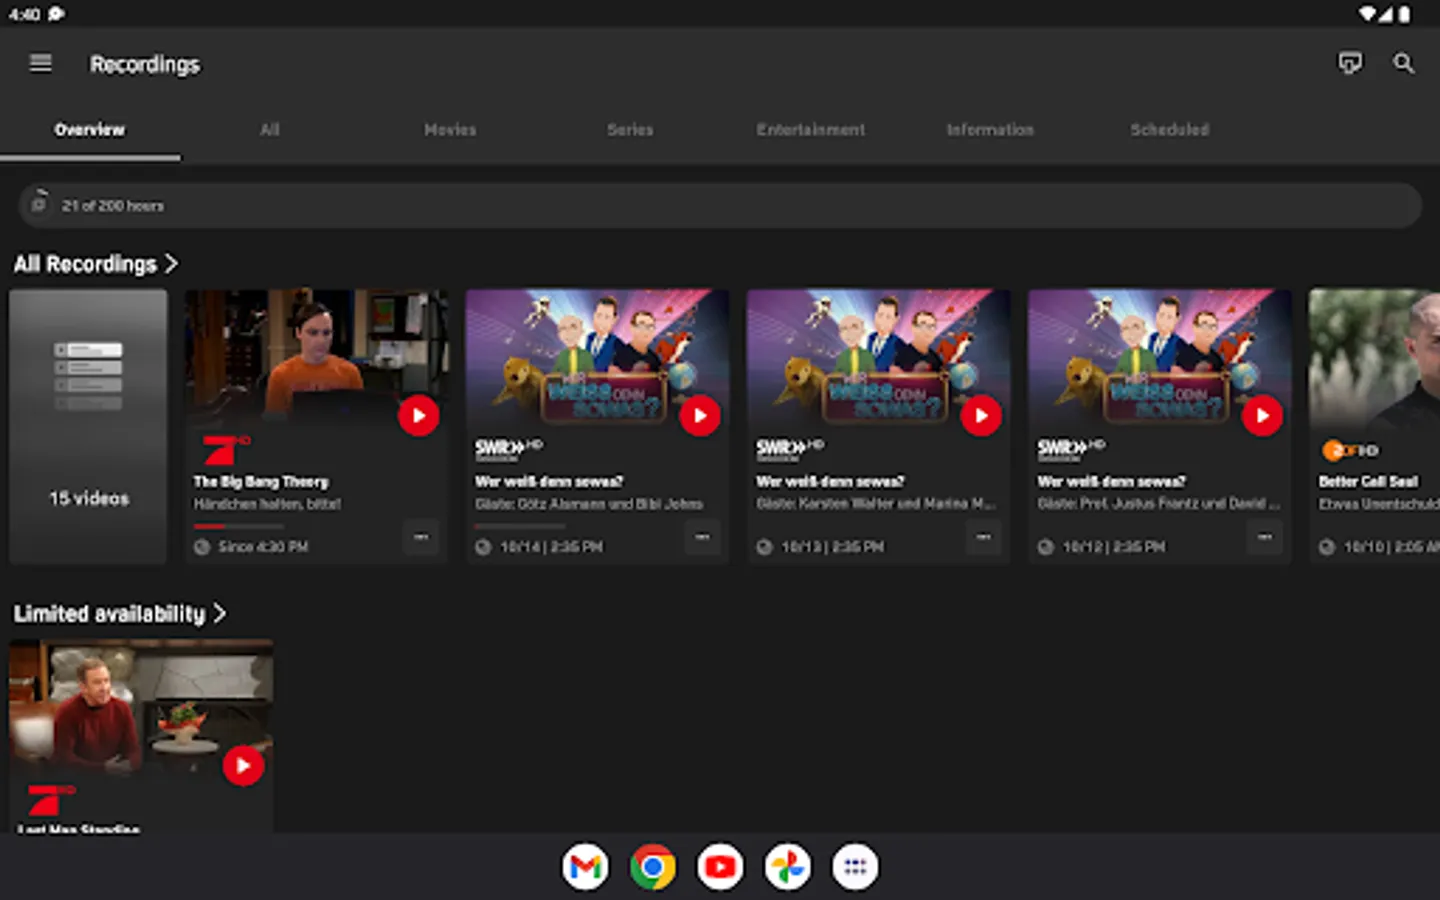Image resolution: width=1440 pixels, height=900 pixels.
Task: Go to the Scheduled tab
Action: (x=1170, y=130)
